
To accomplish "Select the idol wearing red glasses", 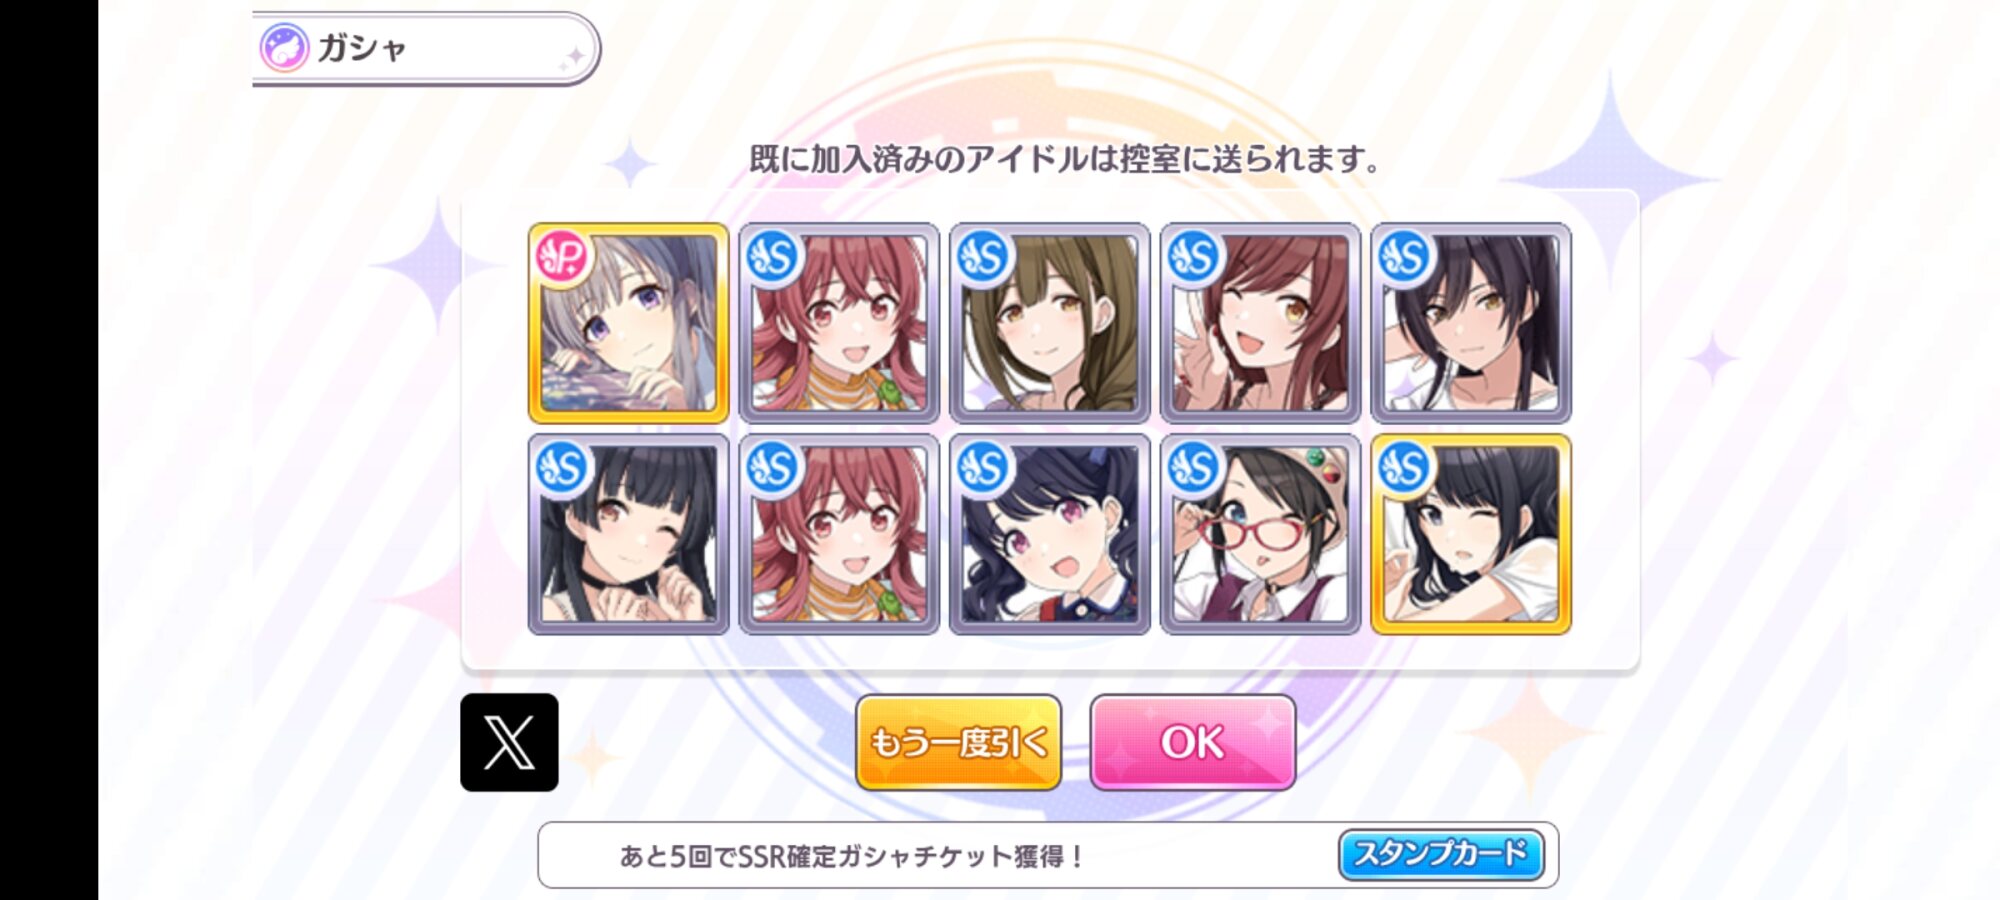I will pos(1260,534).
